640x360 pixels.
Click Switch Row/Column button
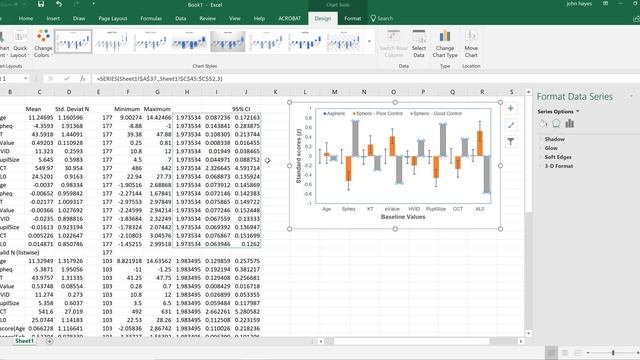(393, 43)
